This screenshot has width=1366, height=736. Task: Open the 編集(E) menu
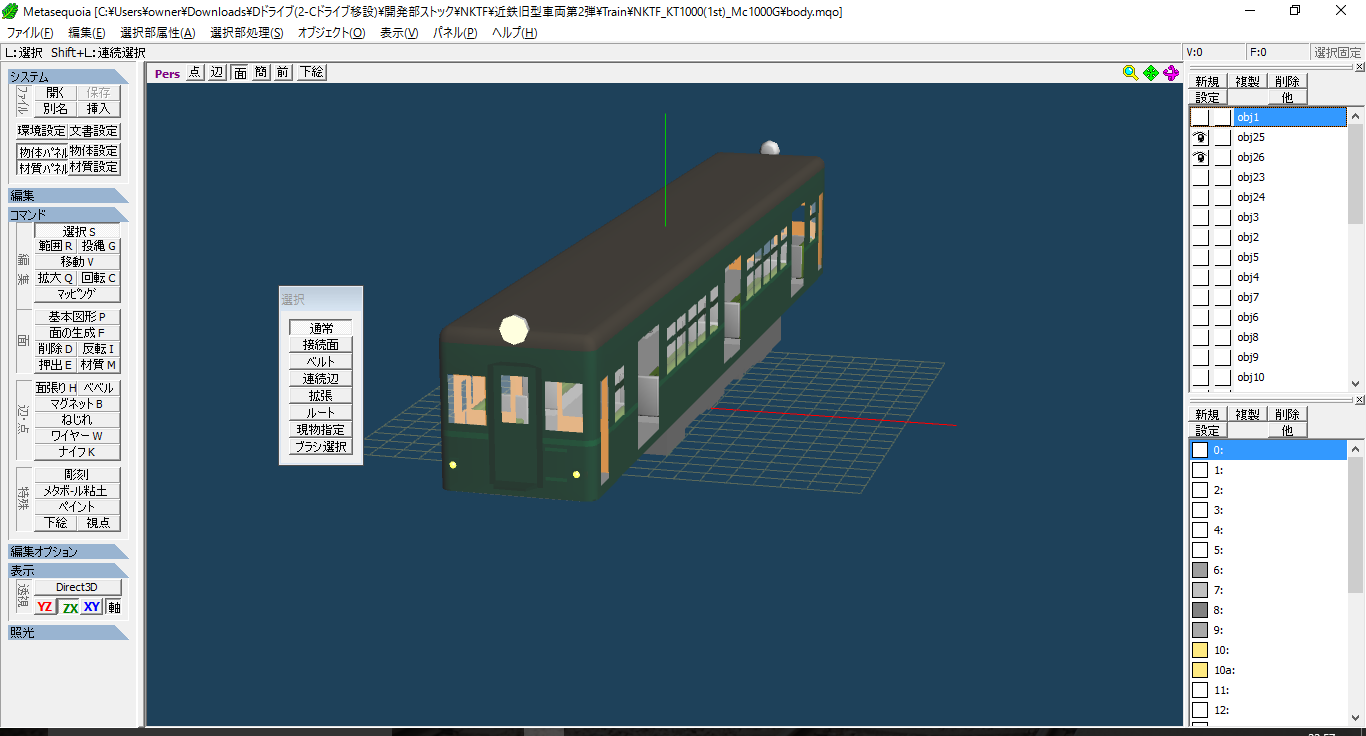click(x=86, y=33)
